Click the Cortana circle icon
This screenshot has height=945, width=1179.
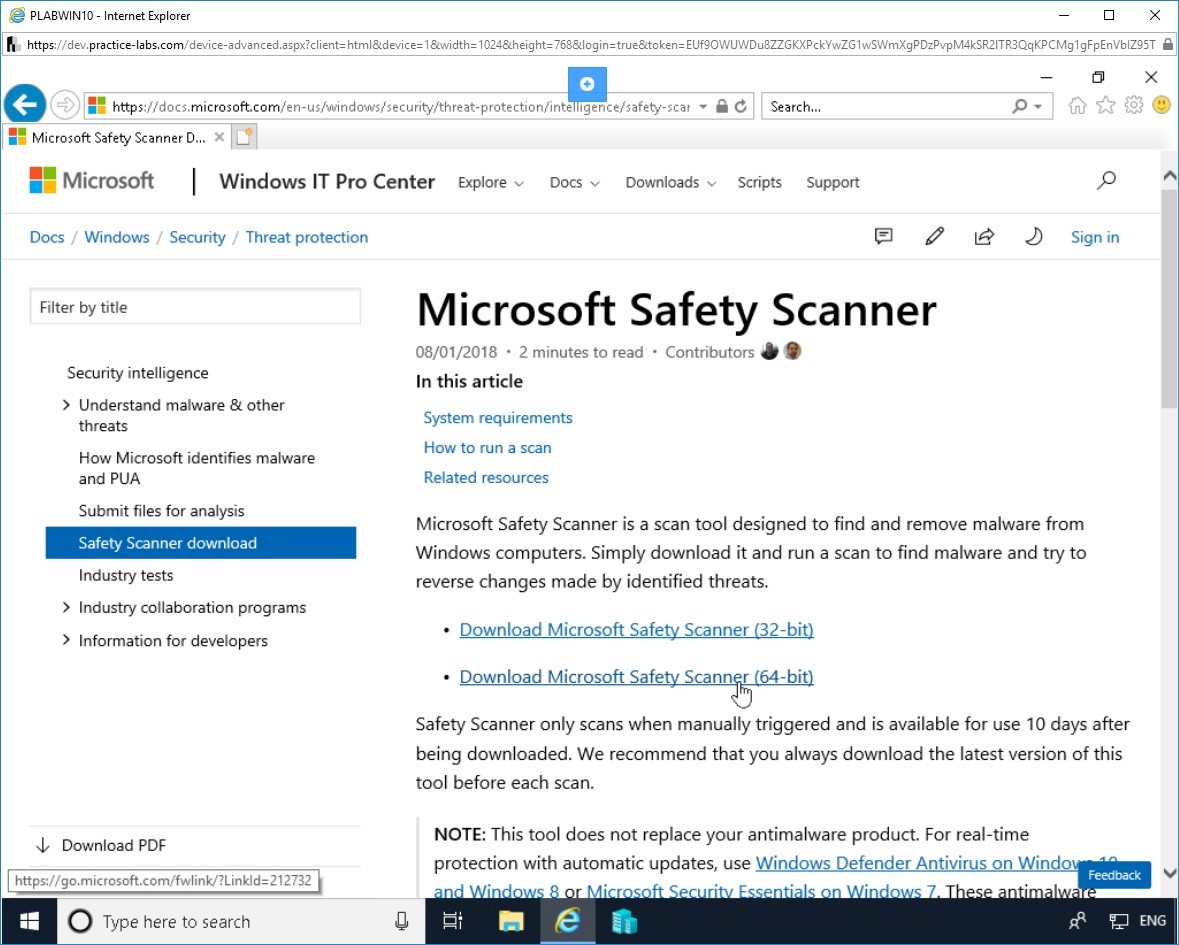tap(80, 921)
